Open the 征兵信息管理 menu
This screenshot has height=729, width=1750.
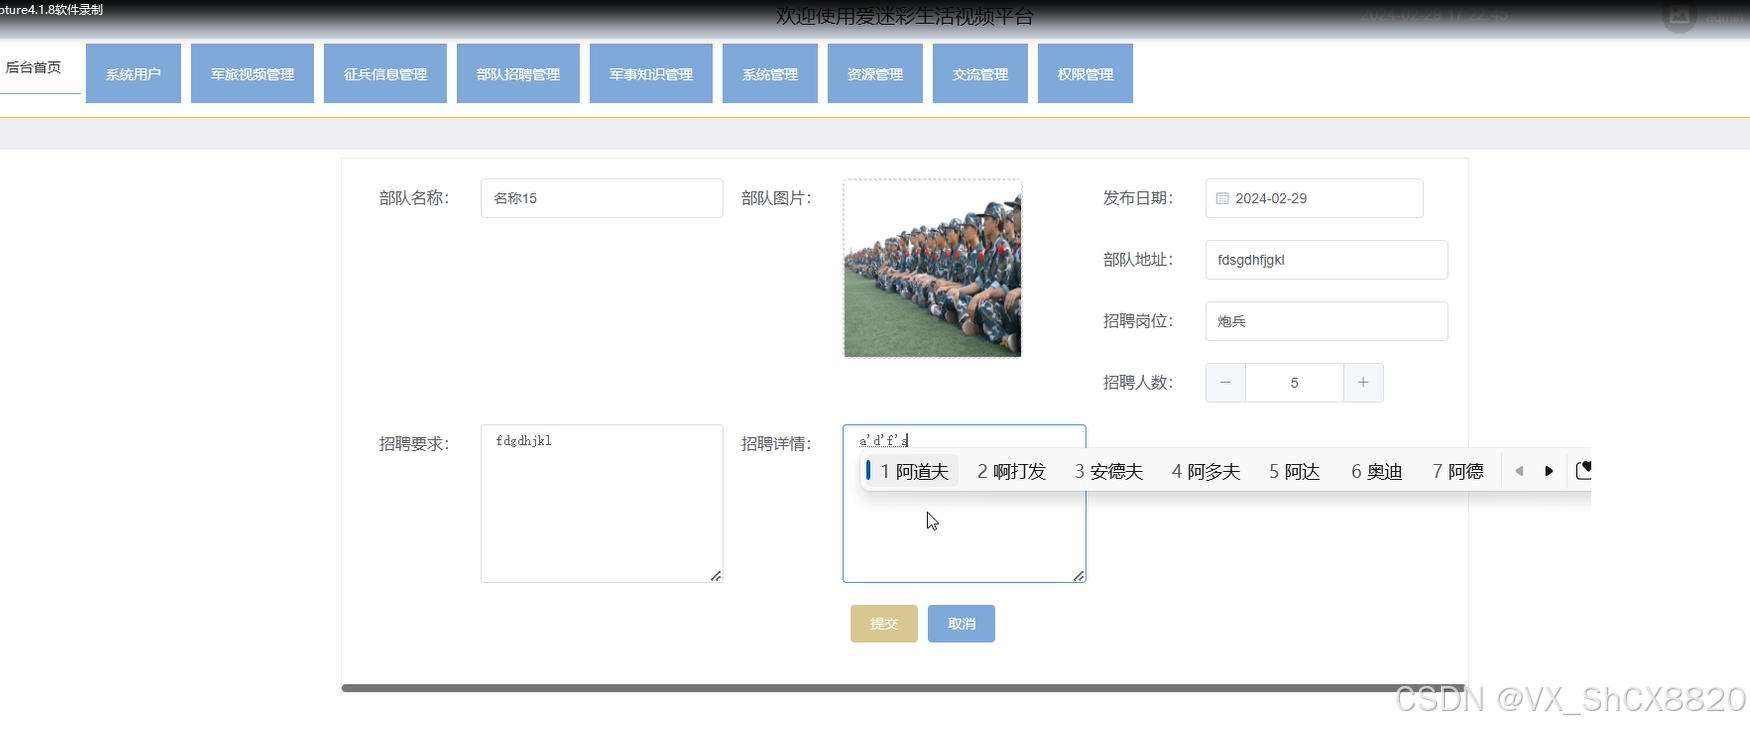[x=385, y=73]
